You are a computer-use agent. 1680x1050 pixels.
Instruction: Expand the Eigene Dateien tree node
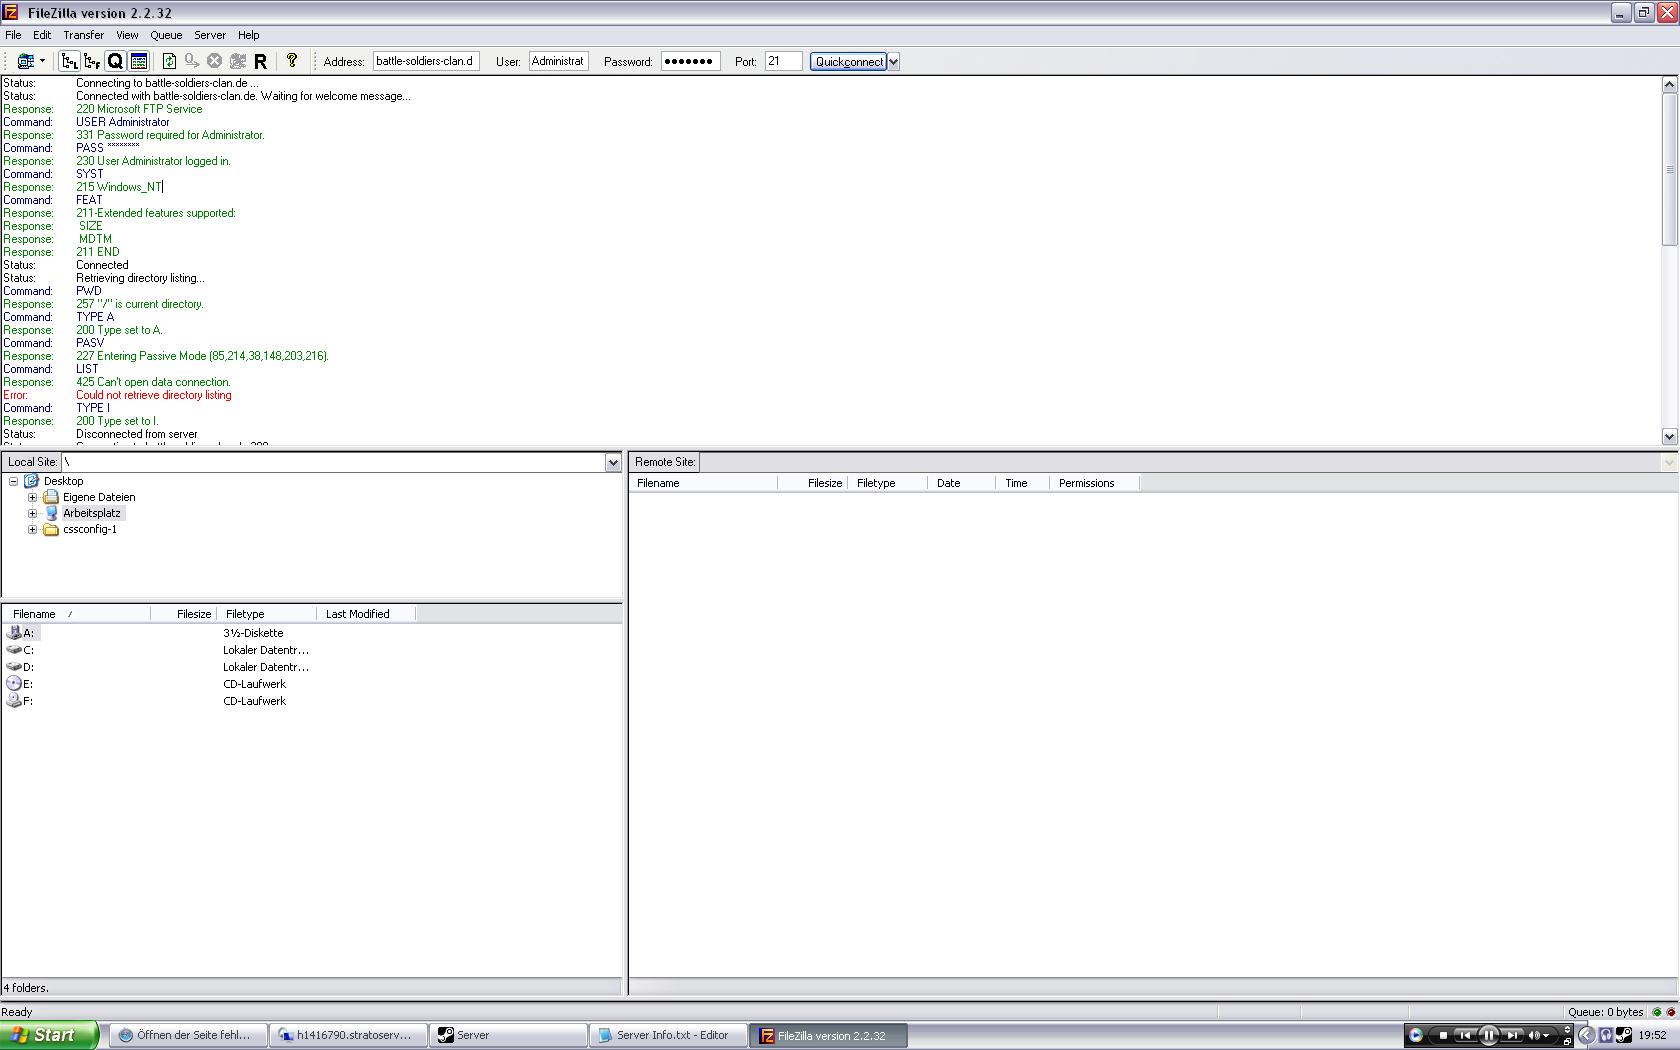pyautogui.click(x=32, y=497)
